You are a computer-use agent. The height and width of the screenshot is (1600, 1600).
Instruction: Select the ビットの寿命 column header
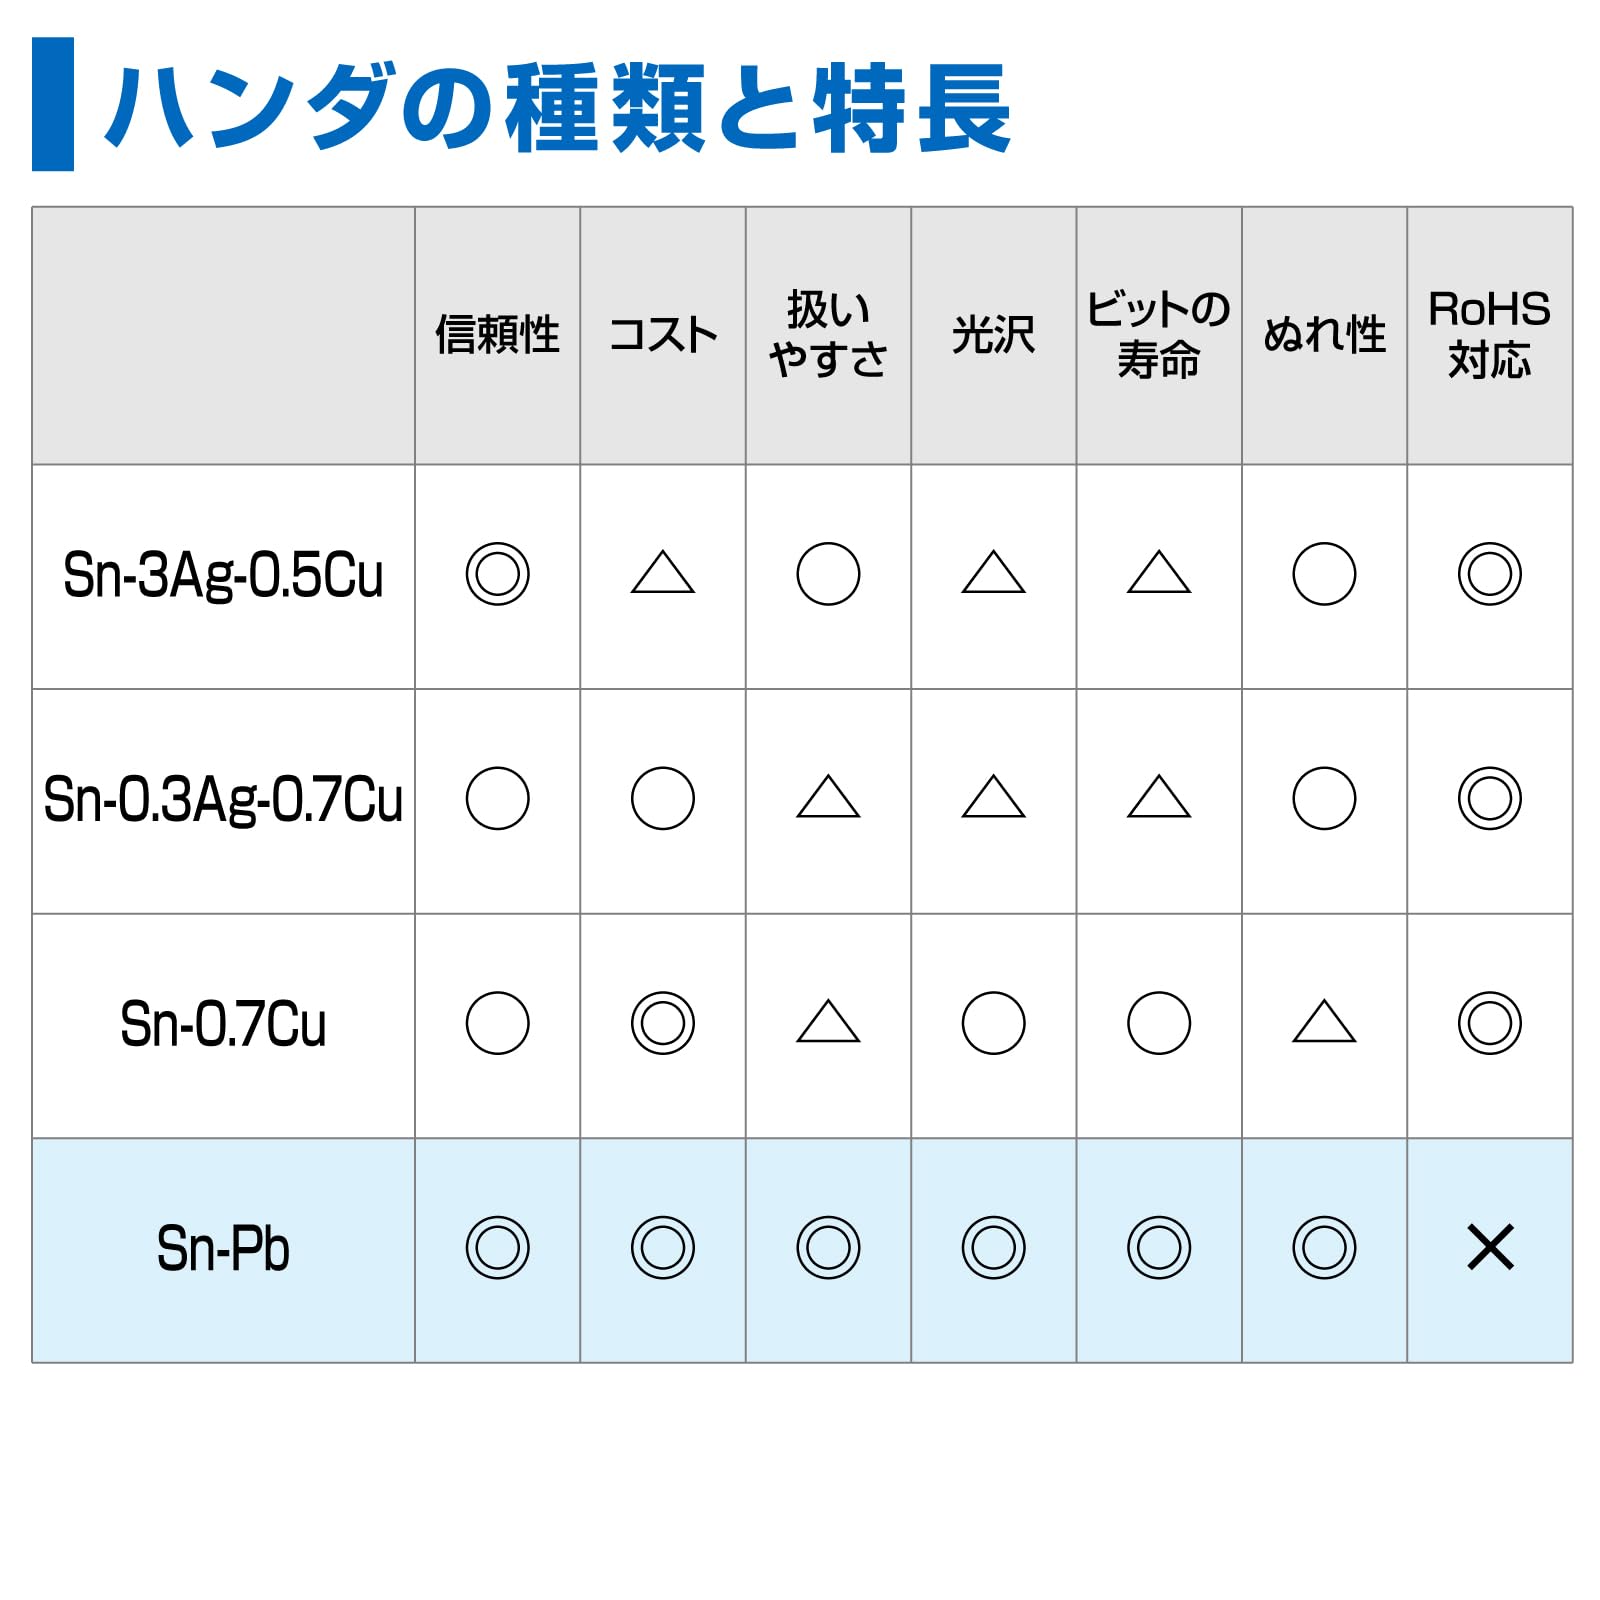click(x=1159, y=335)
